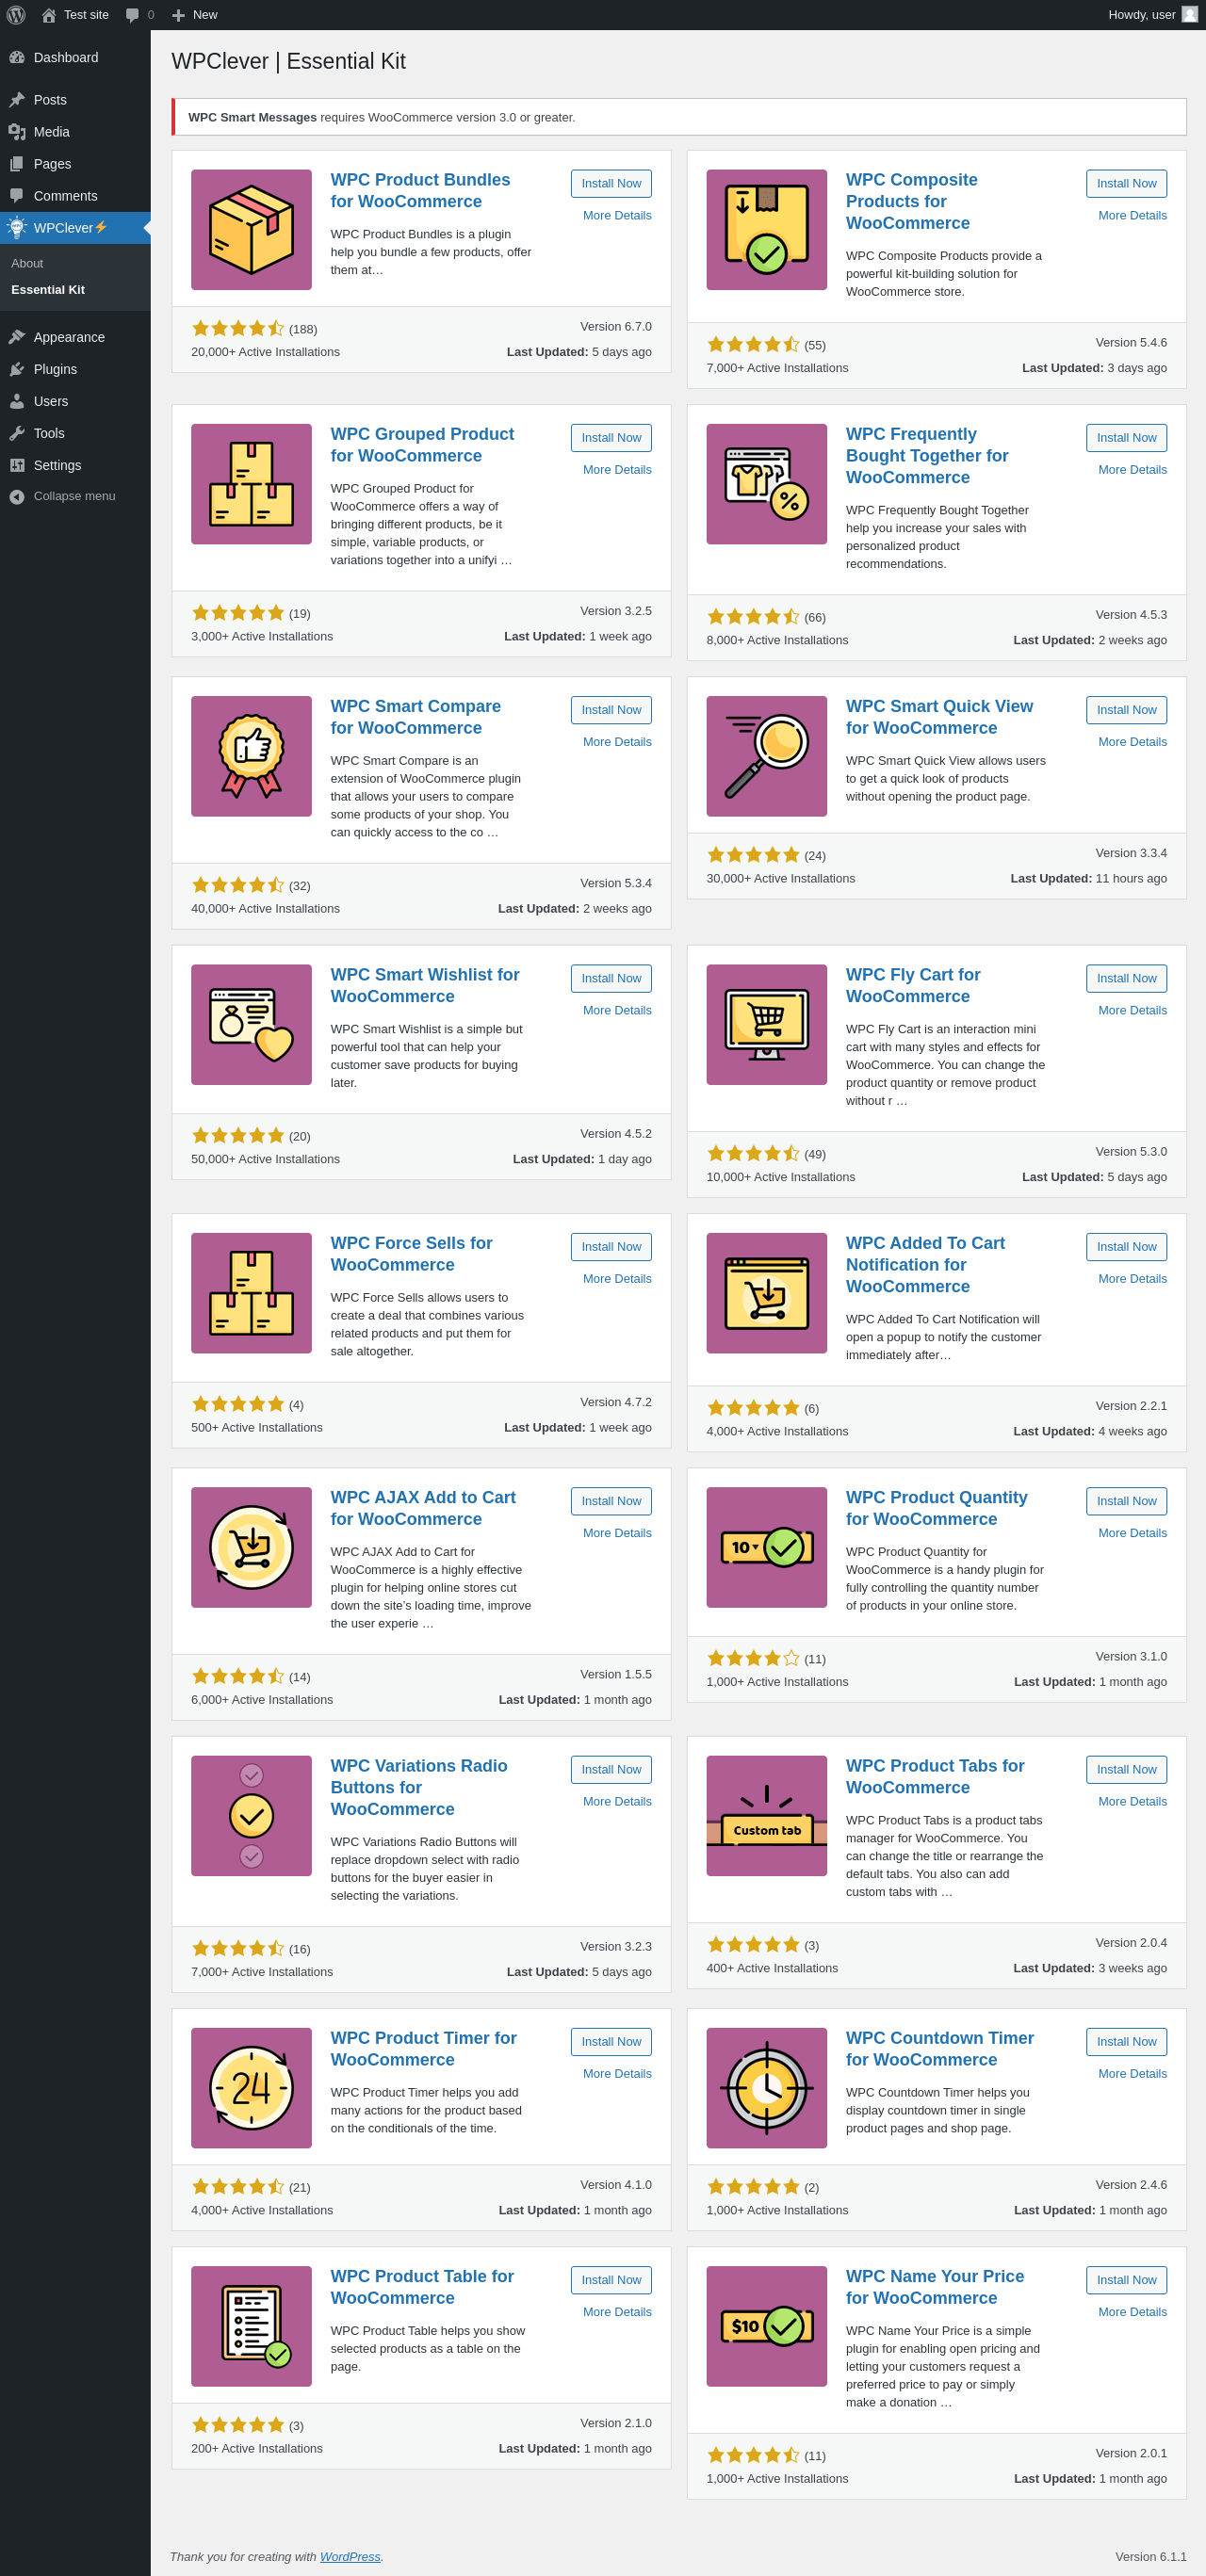Image resolution: width=1206 pixels, height=2576 pixels.
Task: Go to the Appearance menu
Action: coord(68,337)
